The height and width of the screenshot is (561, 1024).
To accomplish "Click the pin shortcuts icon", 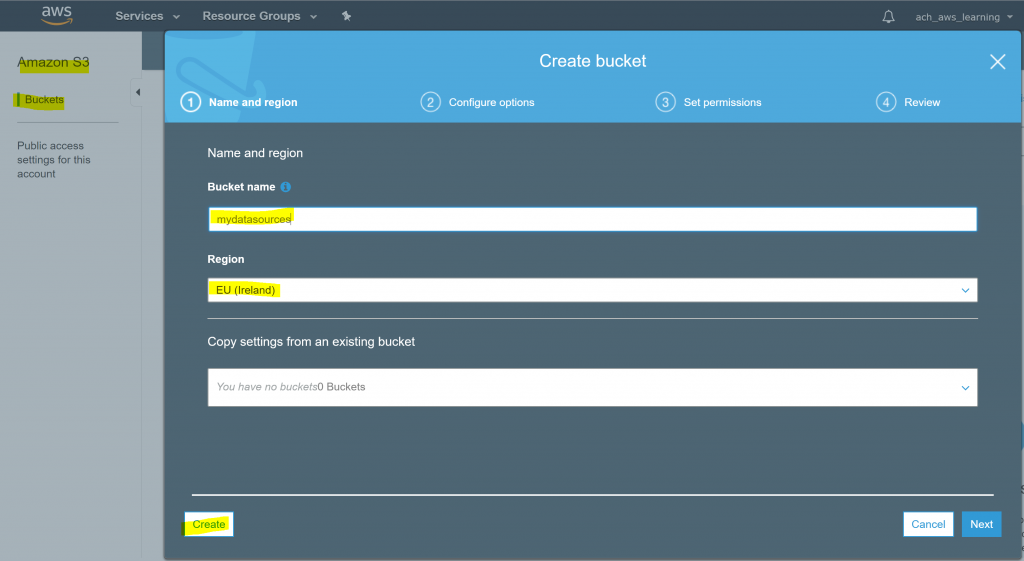I will tap(347, 16).
